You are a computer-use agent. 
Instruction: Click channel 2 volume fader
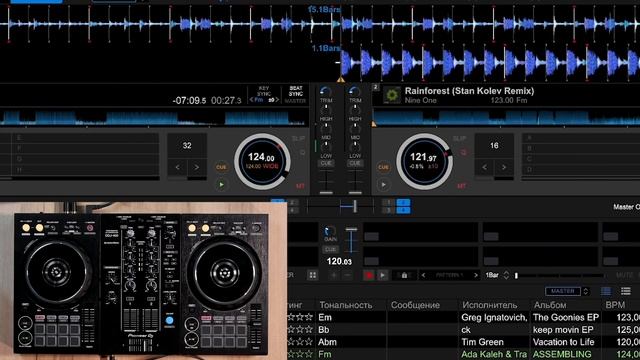click(355, 192)
